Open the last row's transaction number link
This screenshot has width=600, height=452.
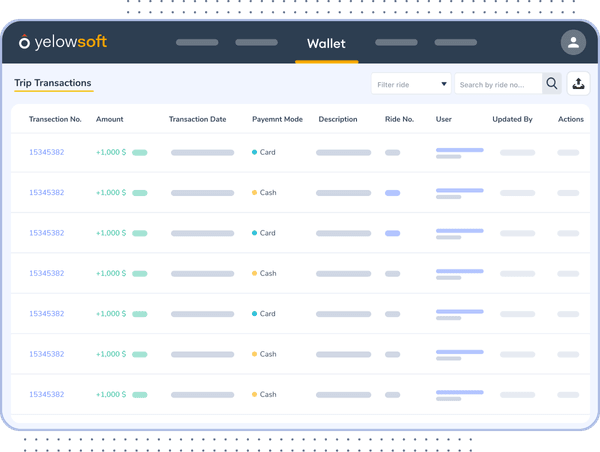(46, 394)
